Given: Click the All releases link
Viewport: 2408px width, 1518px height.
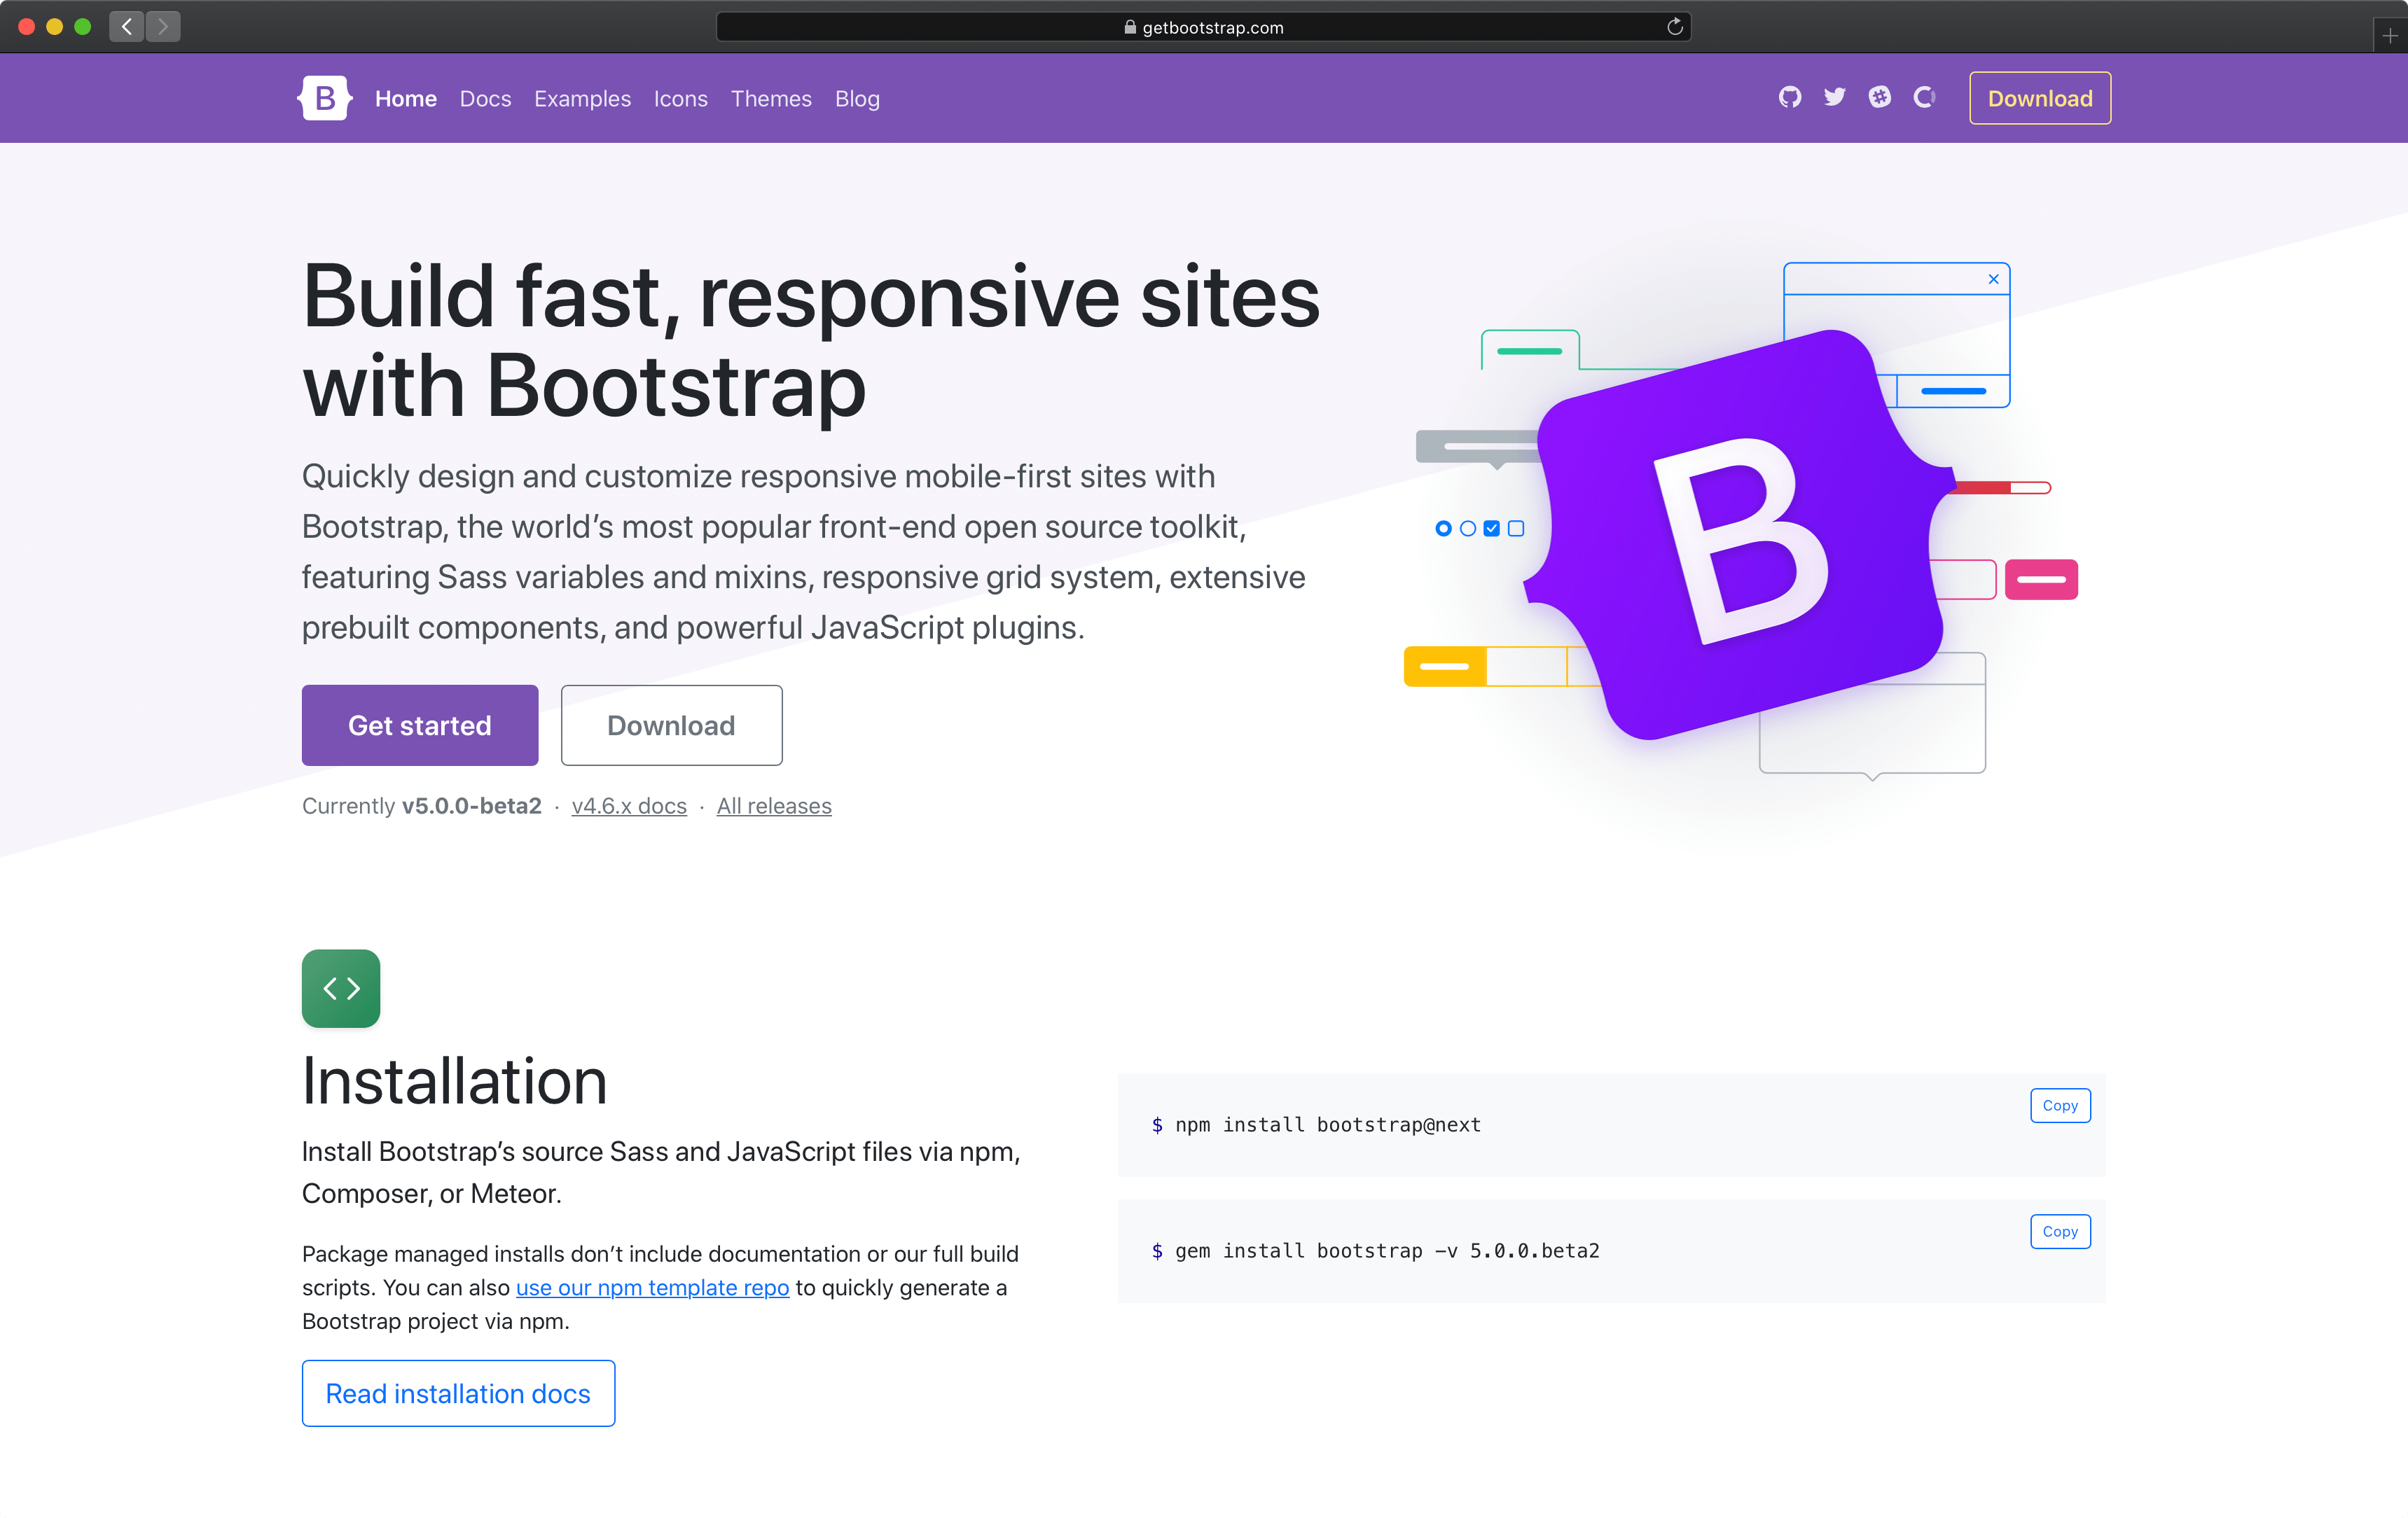Looking at the screenshot, I should pos(773,805).
